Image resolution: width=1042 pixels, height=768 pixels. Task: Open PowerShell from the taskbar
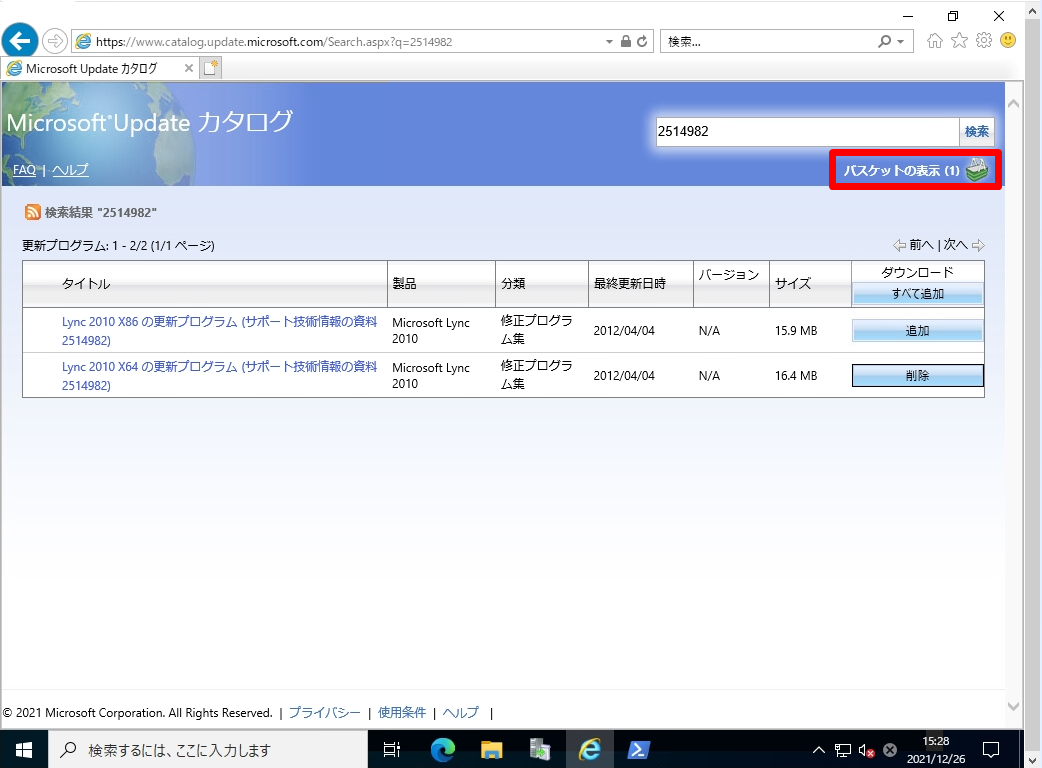(639, 750)
